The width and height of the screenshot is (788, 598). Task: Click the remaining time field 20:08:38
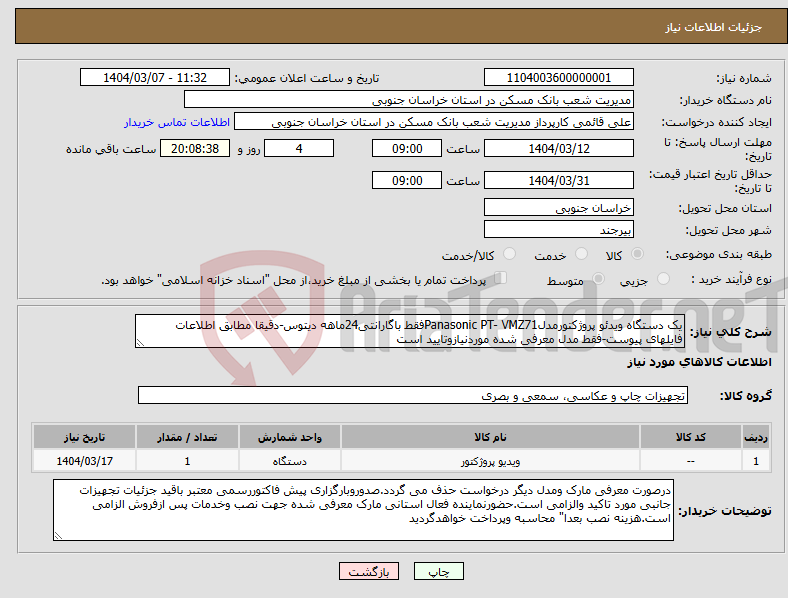[x=195, y=148]
